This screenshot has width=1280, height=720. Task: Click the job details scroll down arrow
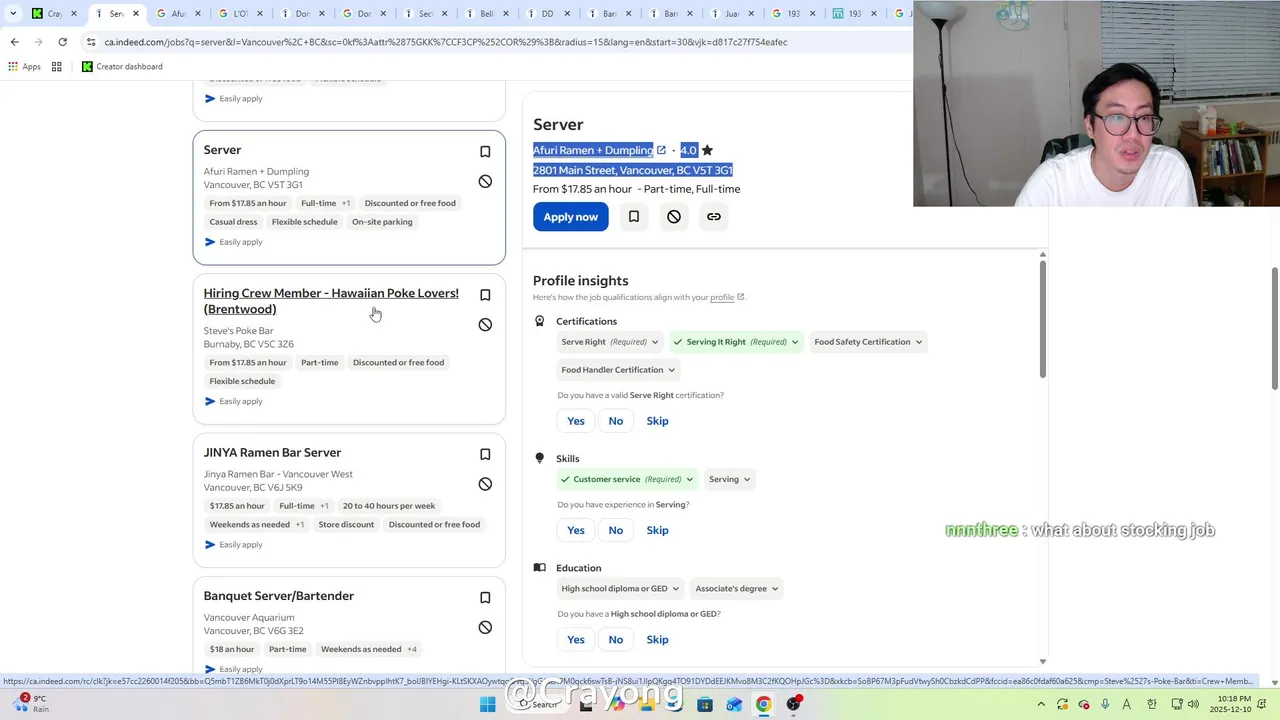pos(1043,661)
